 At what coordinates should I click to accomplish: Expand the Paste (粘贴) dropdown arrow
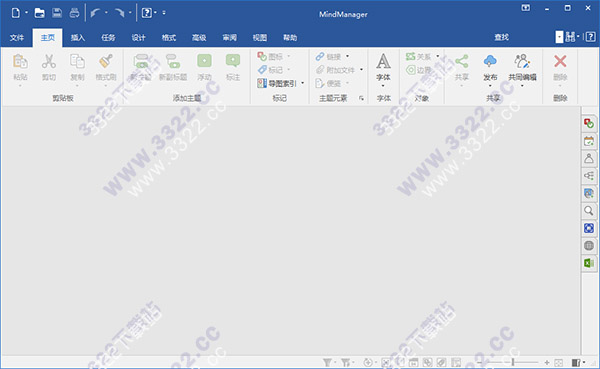coord(20,86)
